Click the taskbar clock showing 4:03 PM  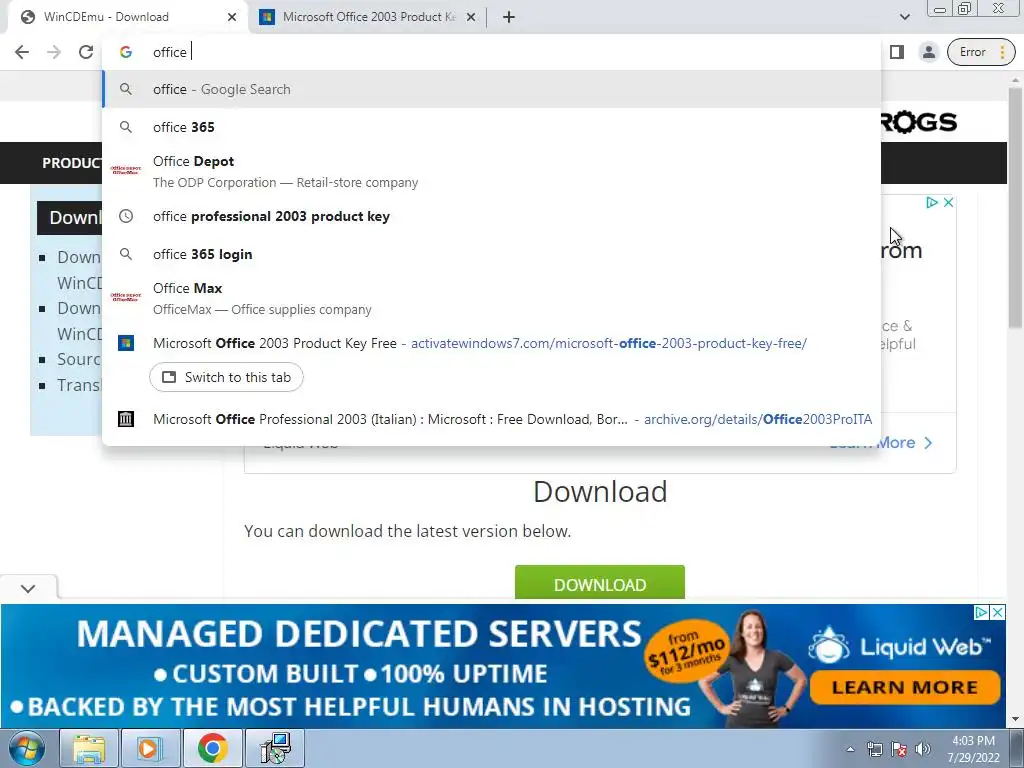[973, 749]
